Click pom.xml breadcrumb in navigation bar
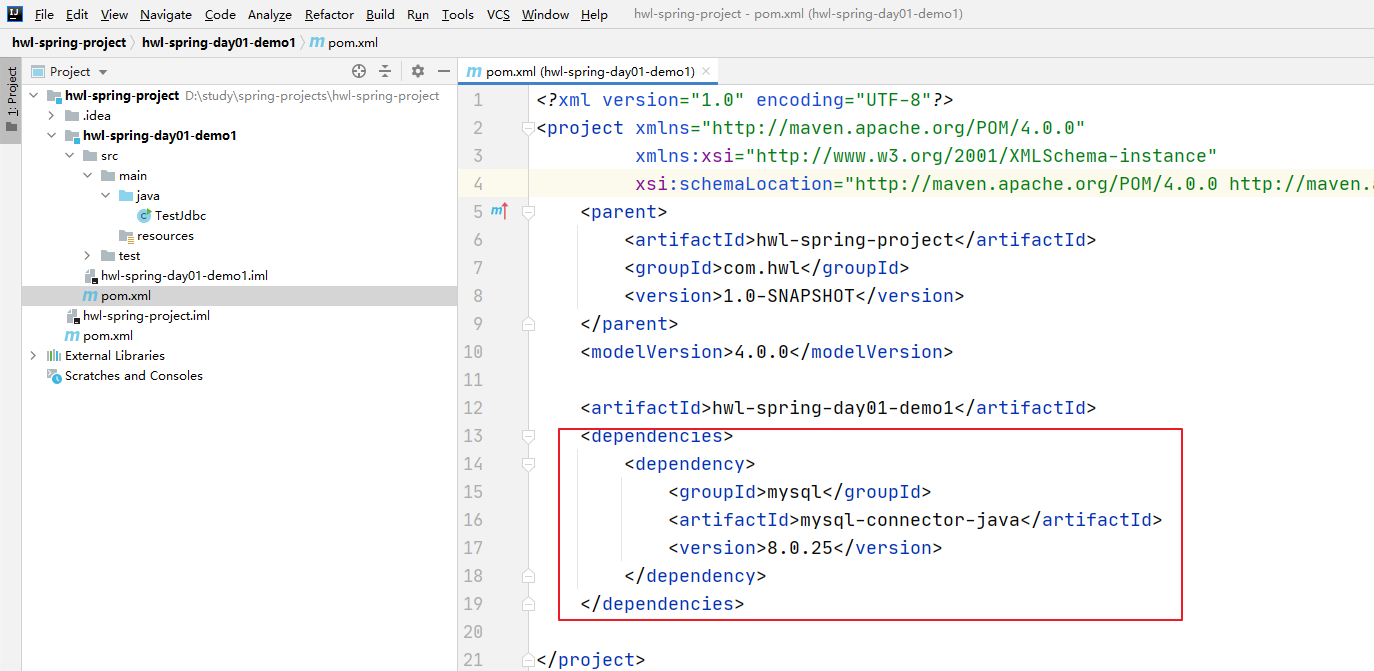Image resolution: width=1374 pixels, height=671 pixels. pyautogui.click(x=344, y=42)
